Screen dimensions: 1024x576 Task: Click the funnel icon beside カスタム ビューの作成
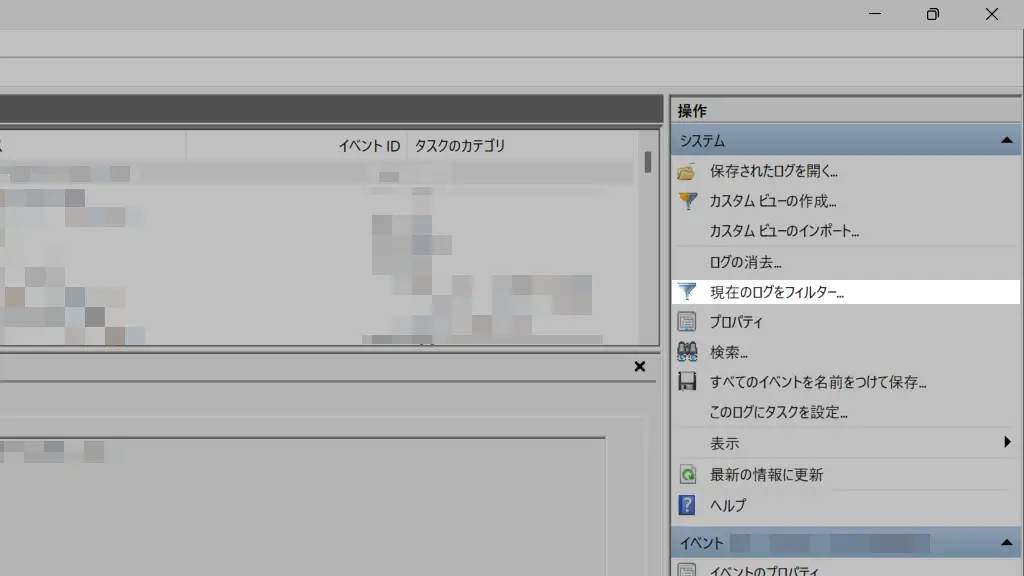click(x=686, y=201)
